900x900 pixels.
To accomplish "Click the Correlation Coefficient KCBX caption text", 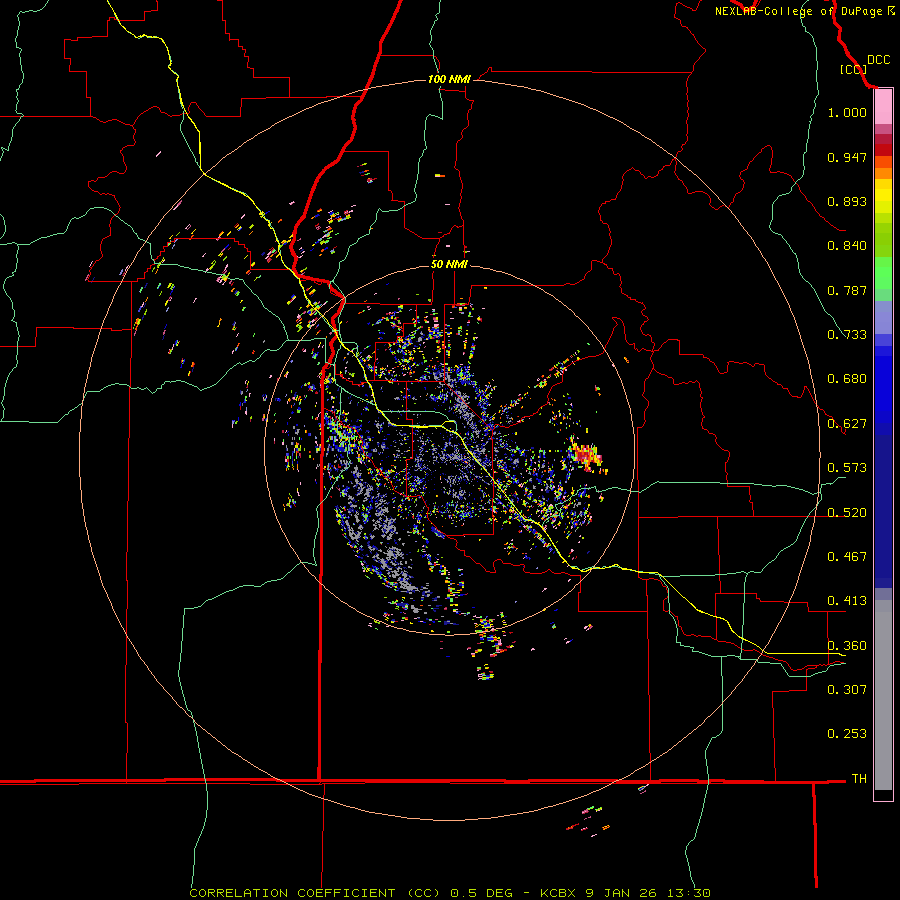I will point(450,893).
